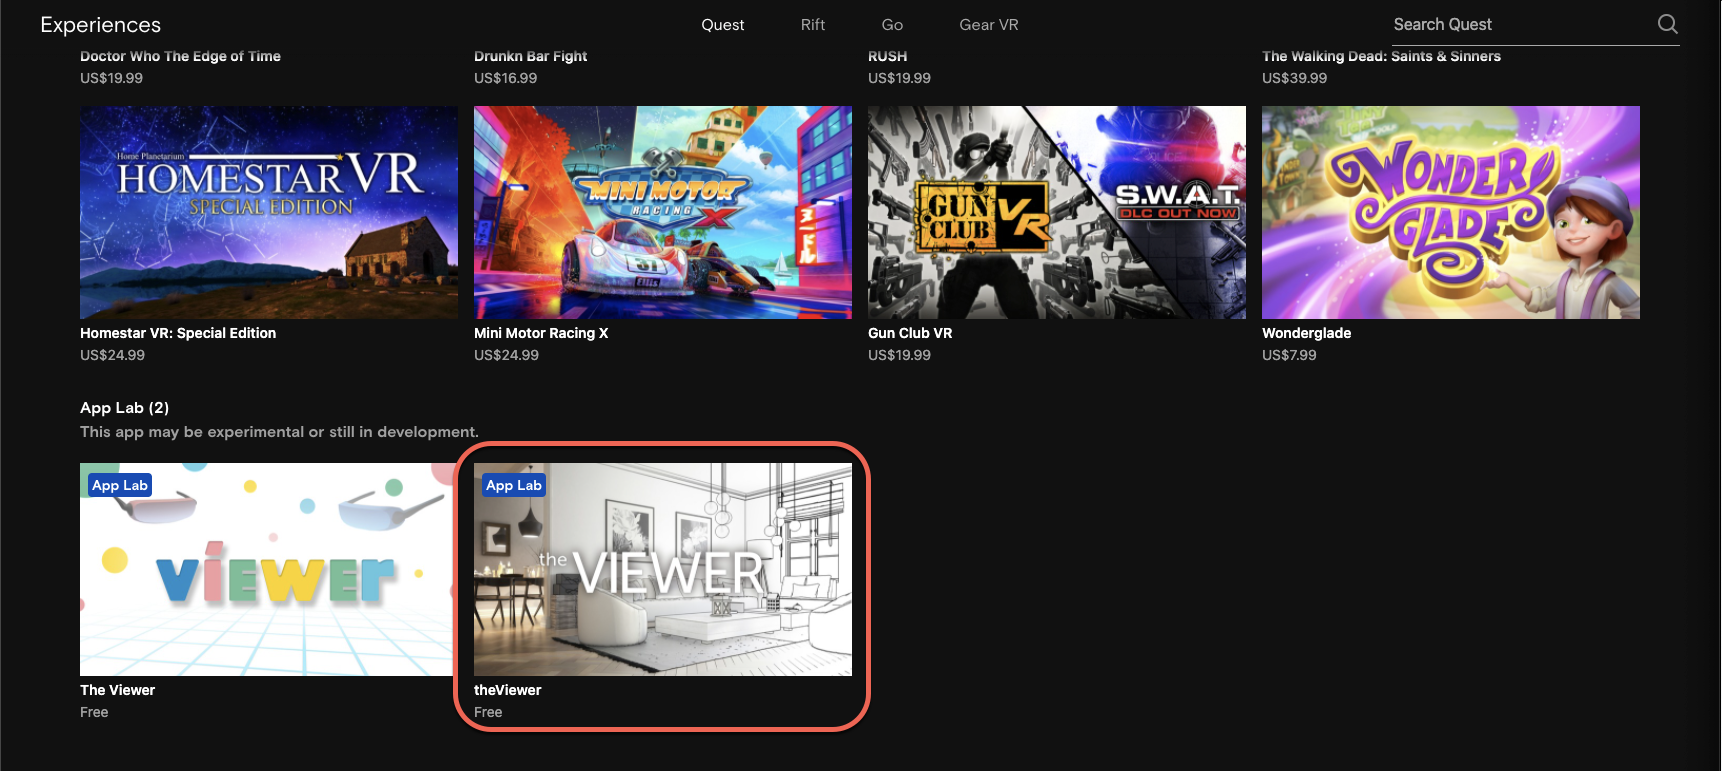Click Doctor Who price US$19.99

tap(111, 78)
